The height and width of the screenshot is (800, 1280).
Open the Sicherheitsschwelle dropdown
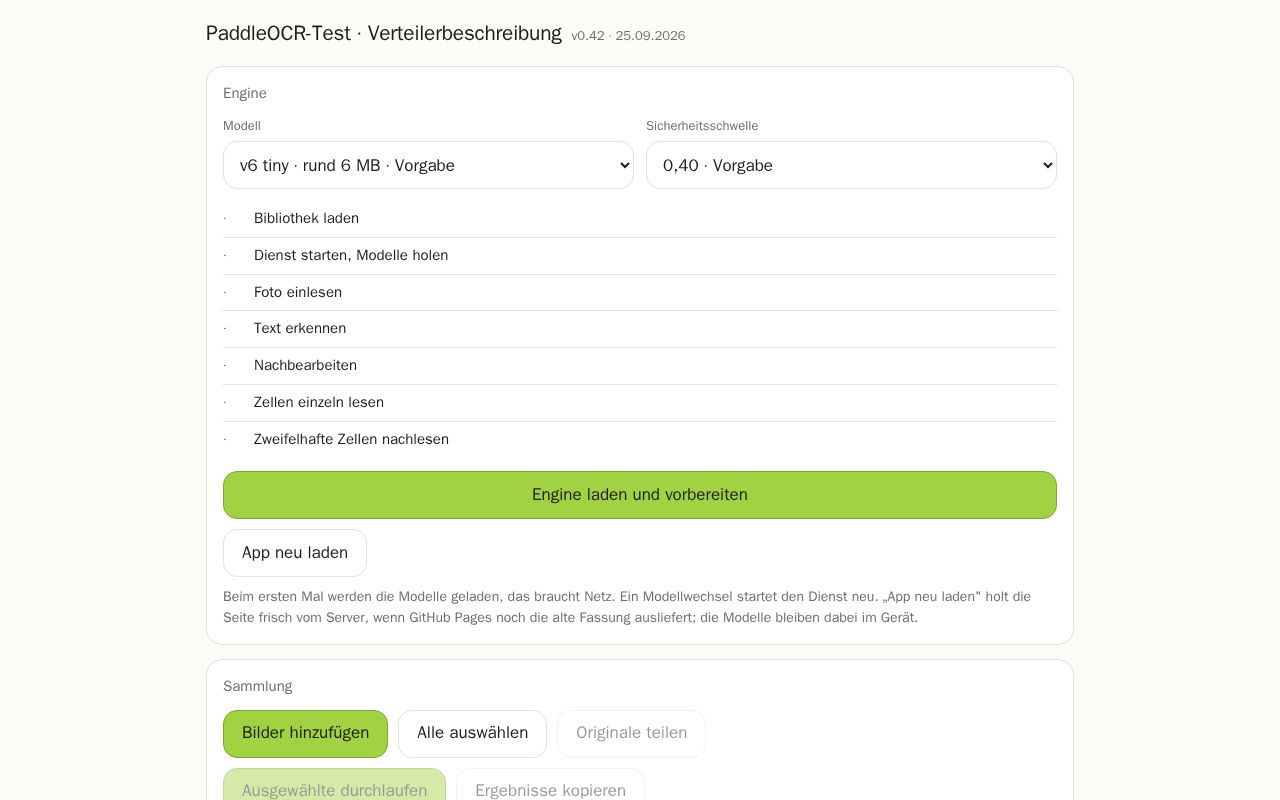point(851,165)
